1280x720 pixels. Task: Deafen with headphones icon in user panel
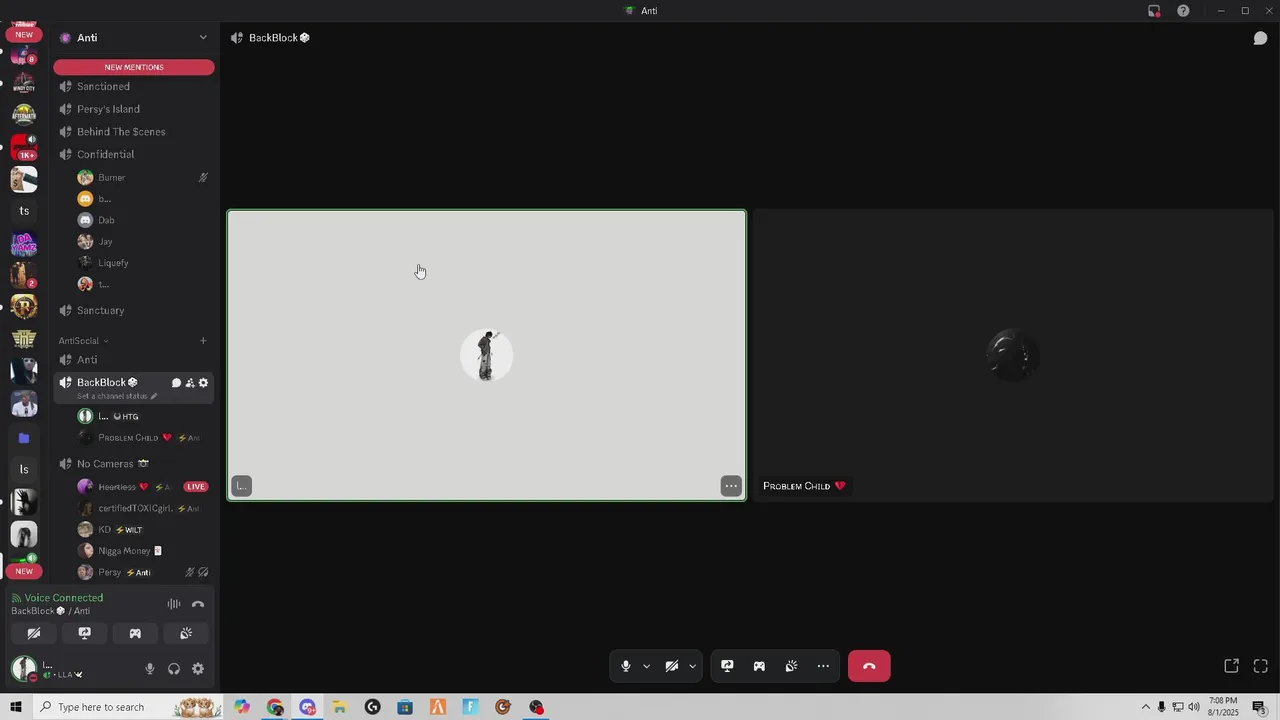[174, 669]
